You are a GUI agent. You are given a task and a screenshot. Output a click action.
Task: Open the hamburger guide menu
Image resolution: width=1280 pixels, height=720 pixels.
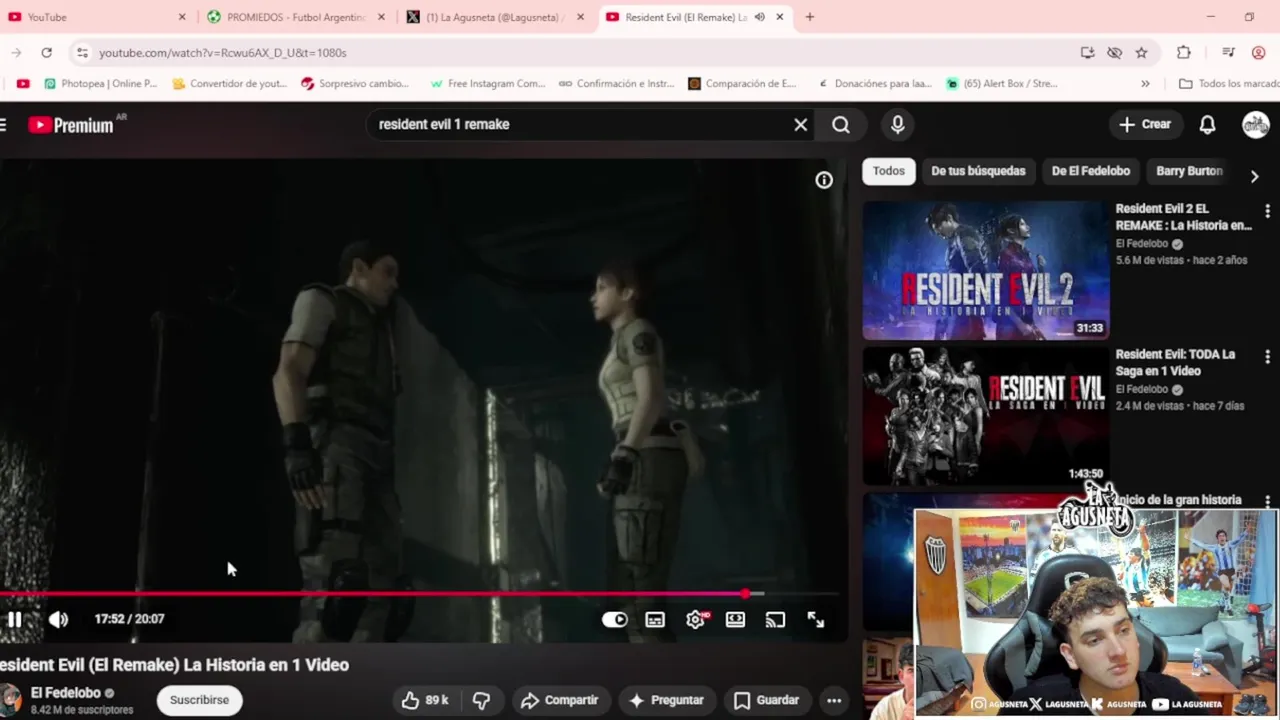click(4, 124)
